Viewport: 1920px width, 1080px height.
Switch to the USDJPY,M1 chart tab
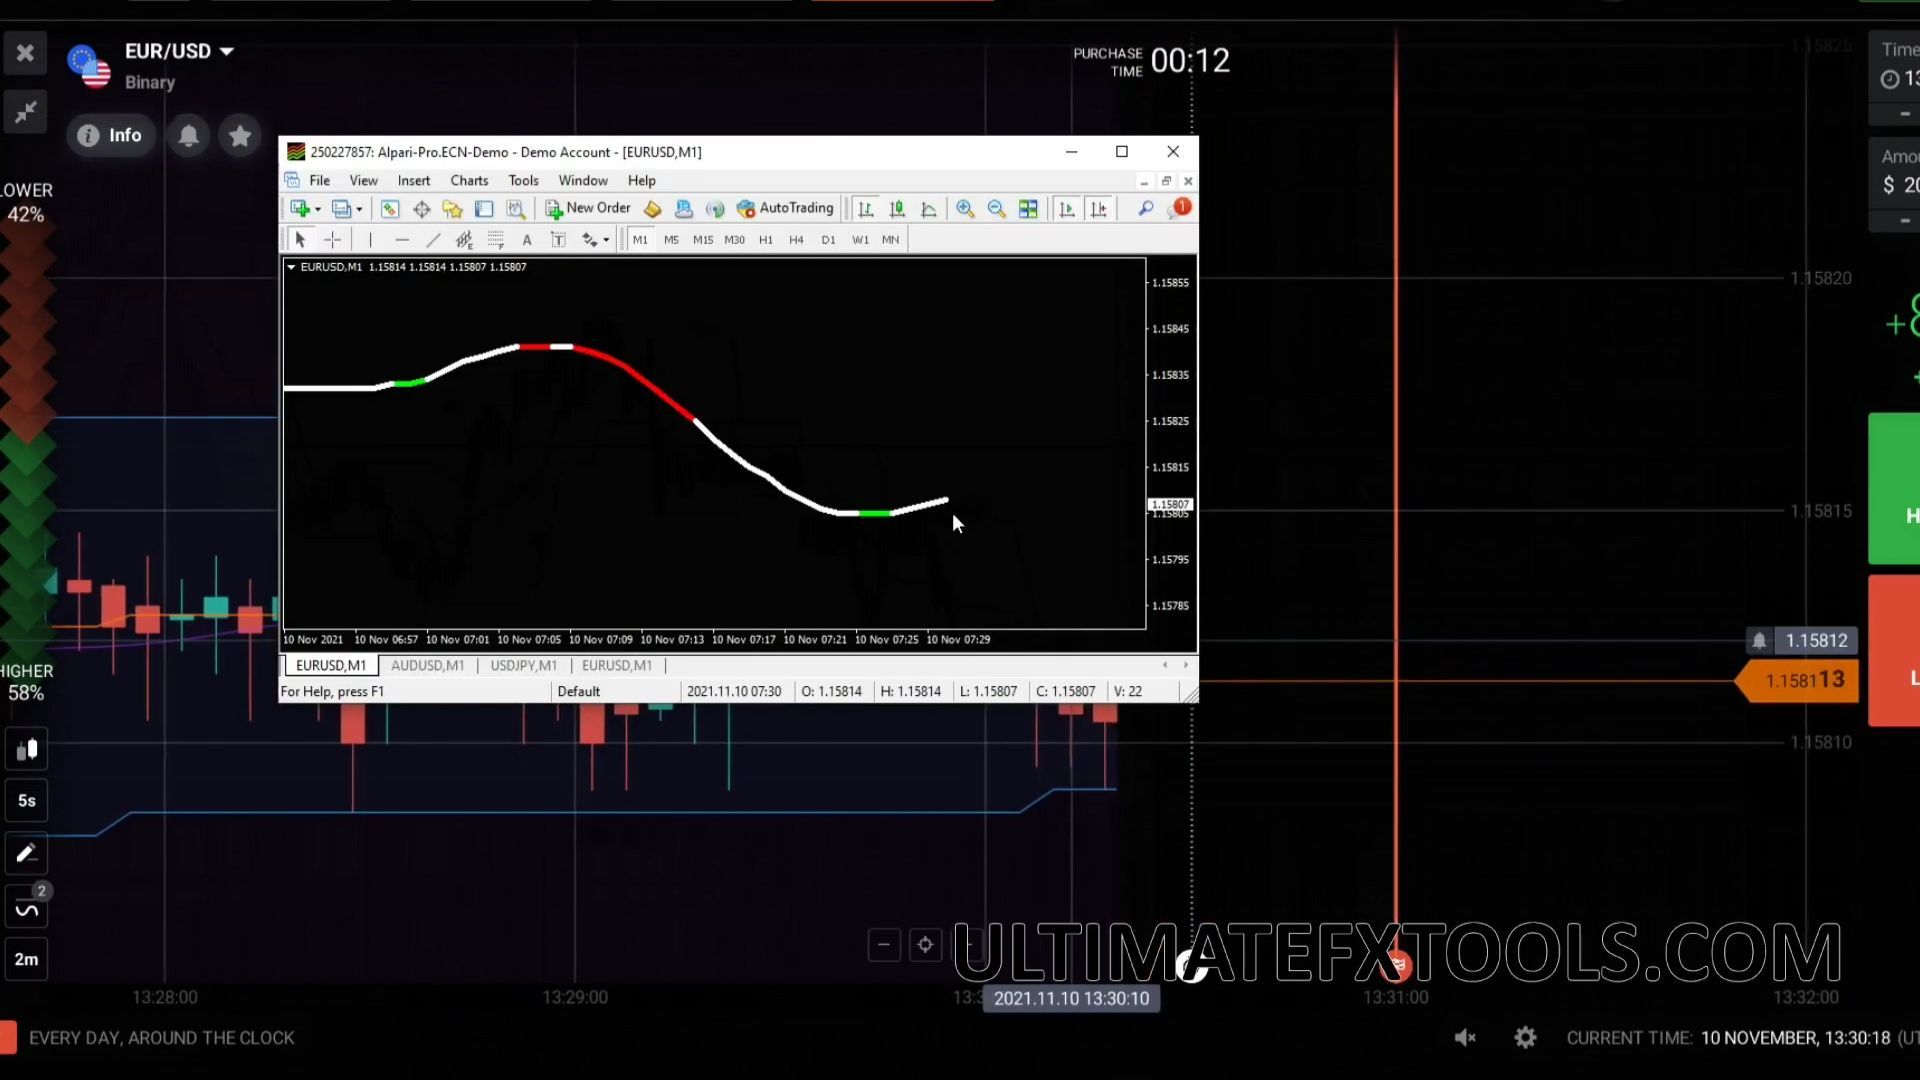[523, 665]
